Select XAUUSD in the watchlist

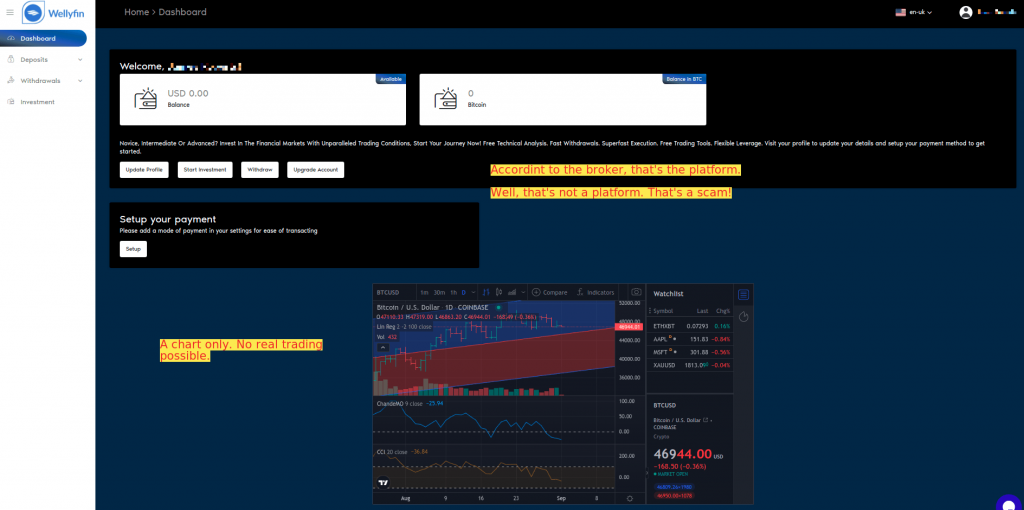point(689,365)
